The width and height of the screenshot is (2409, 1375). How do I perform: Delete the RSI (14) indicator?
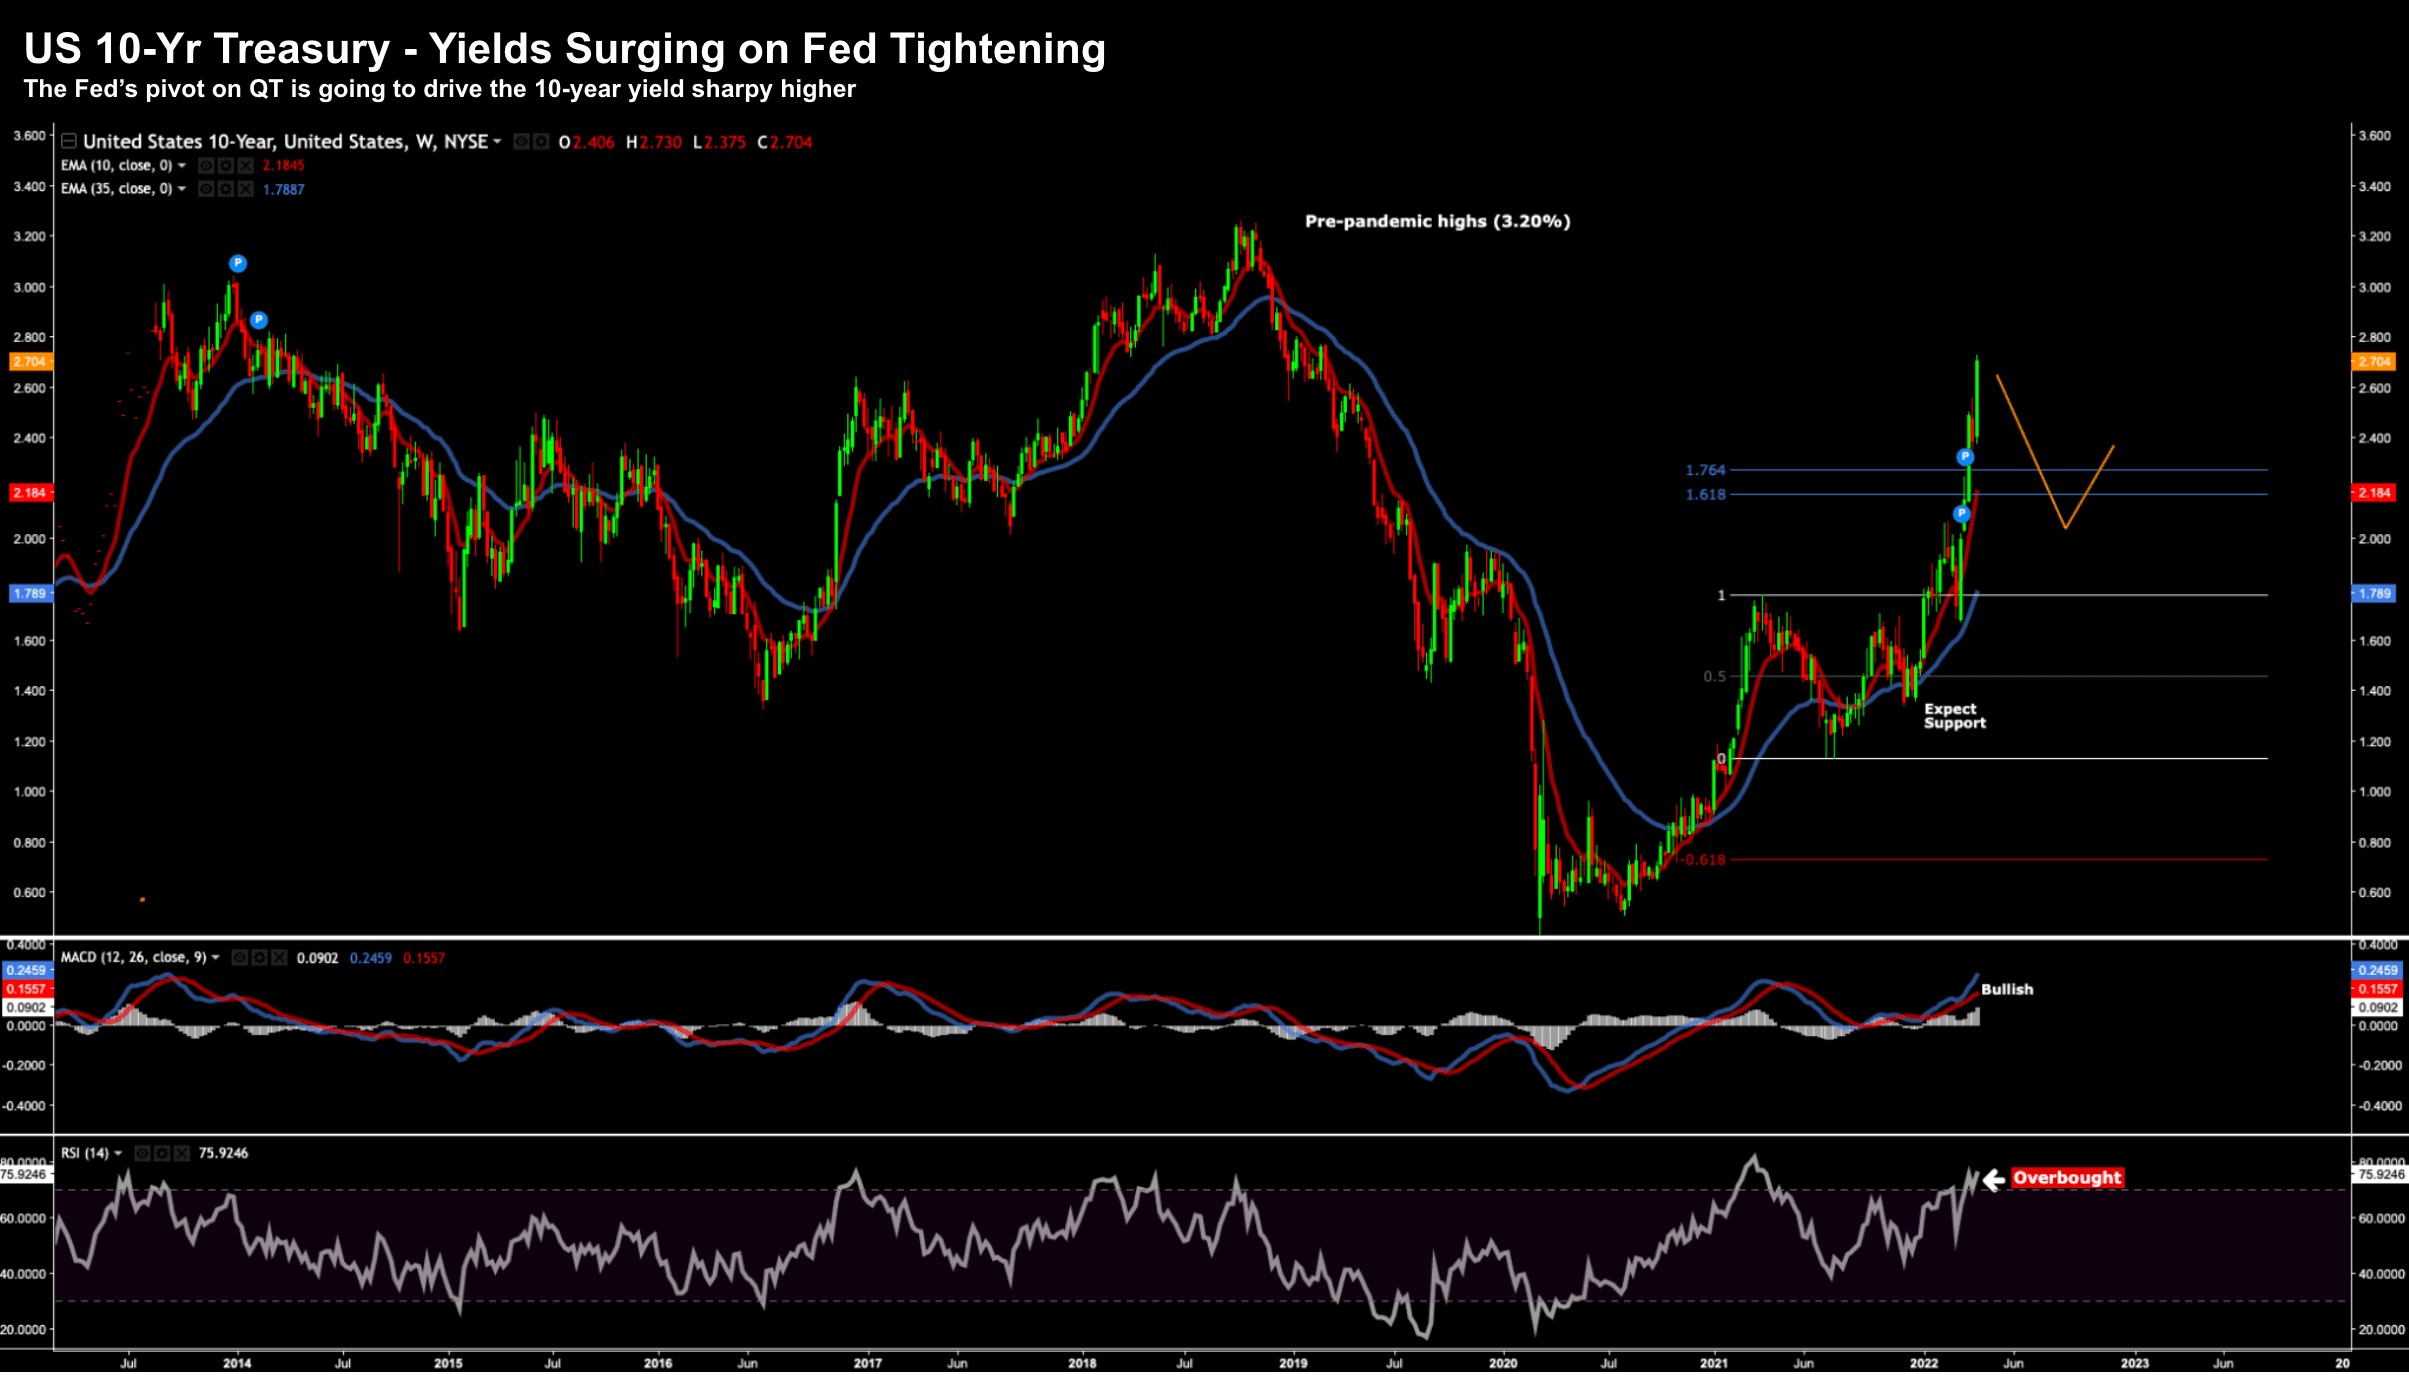pos(182,1153)
